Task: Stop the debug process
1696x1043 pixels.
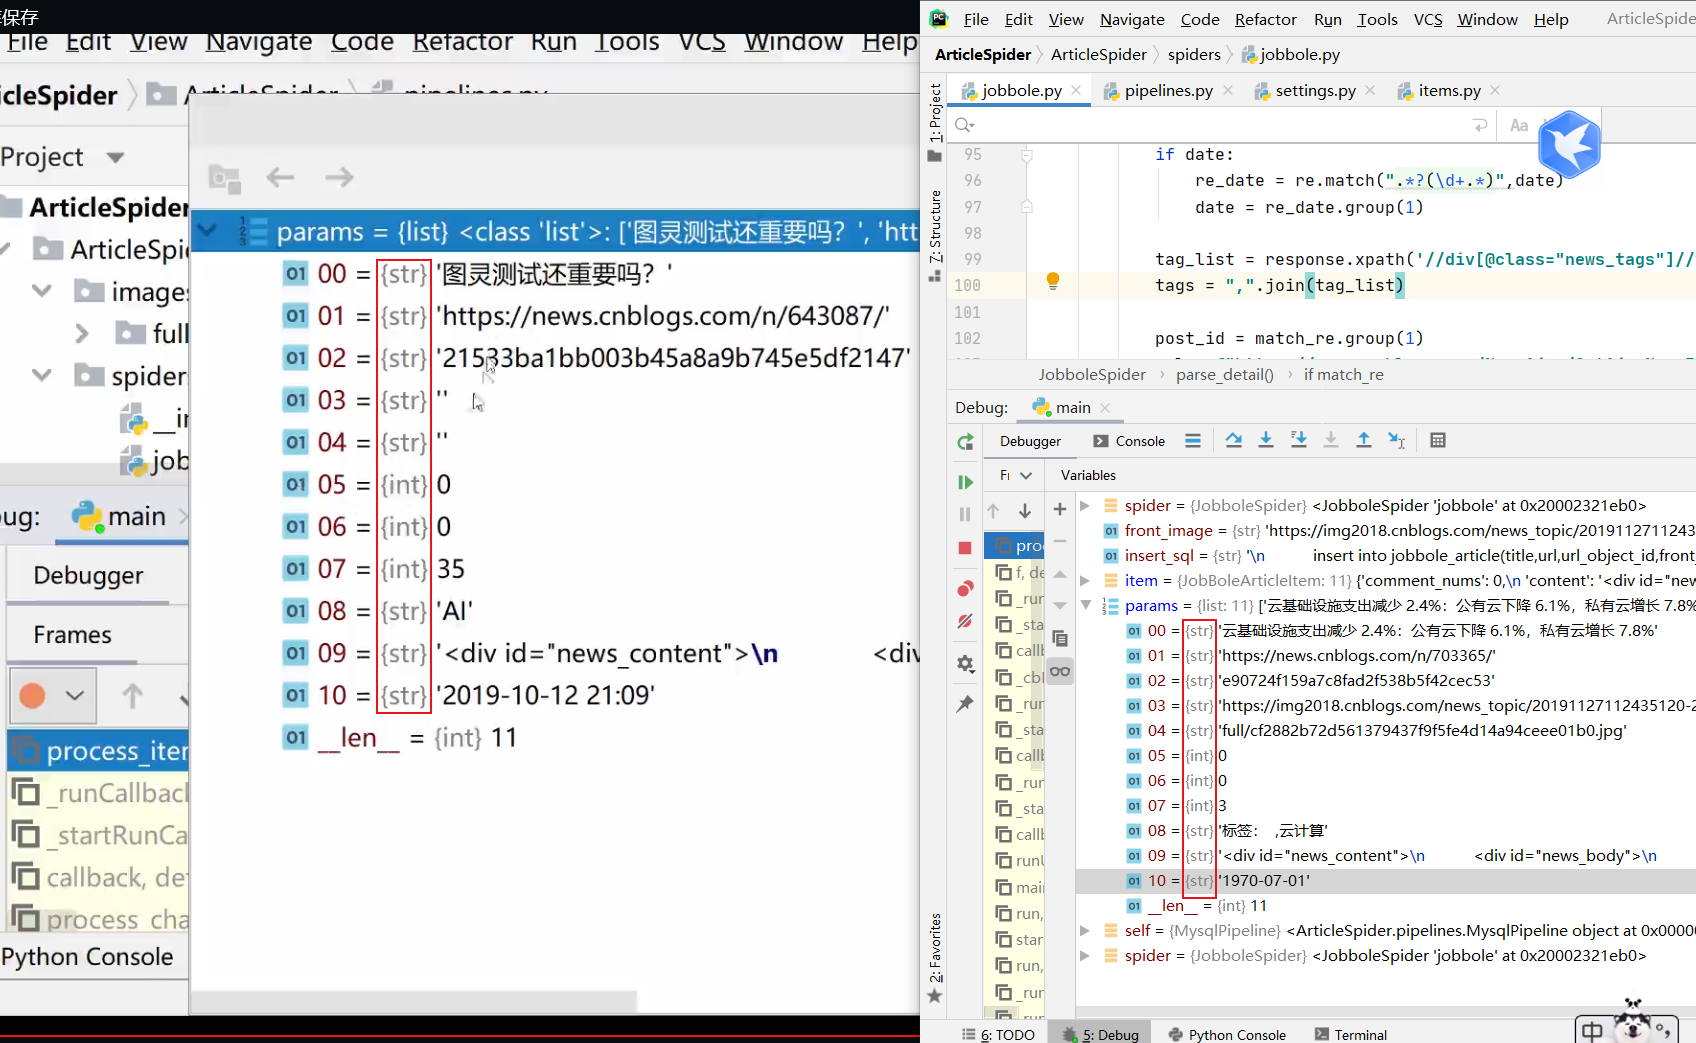Action: (x=965, y=548)
